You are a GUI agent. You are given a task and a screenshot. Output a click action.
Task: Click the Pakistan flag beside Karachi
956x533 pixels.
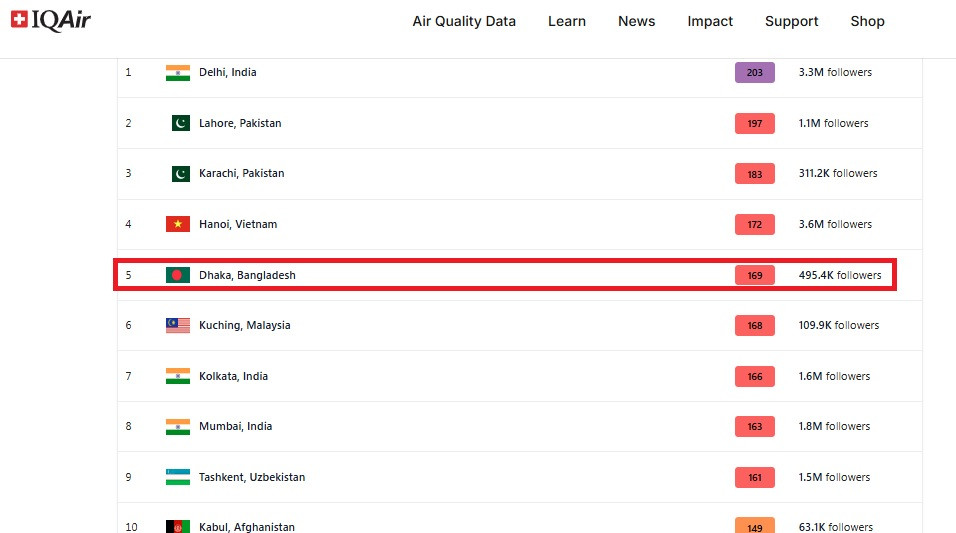(x=180, y=174)
